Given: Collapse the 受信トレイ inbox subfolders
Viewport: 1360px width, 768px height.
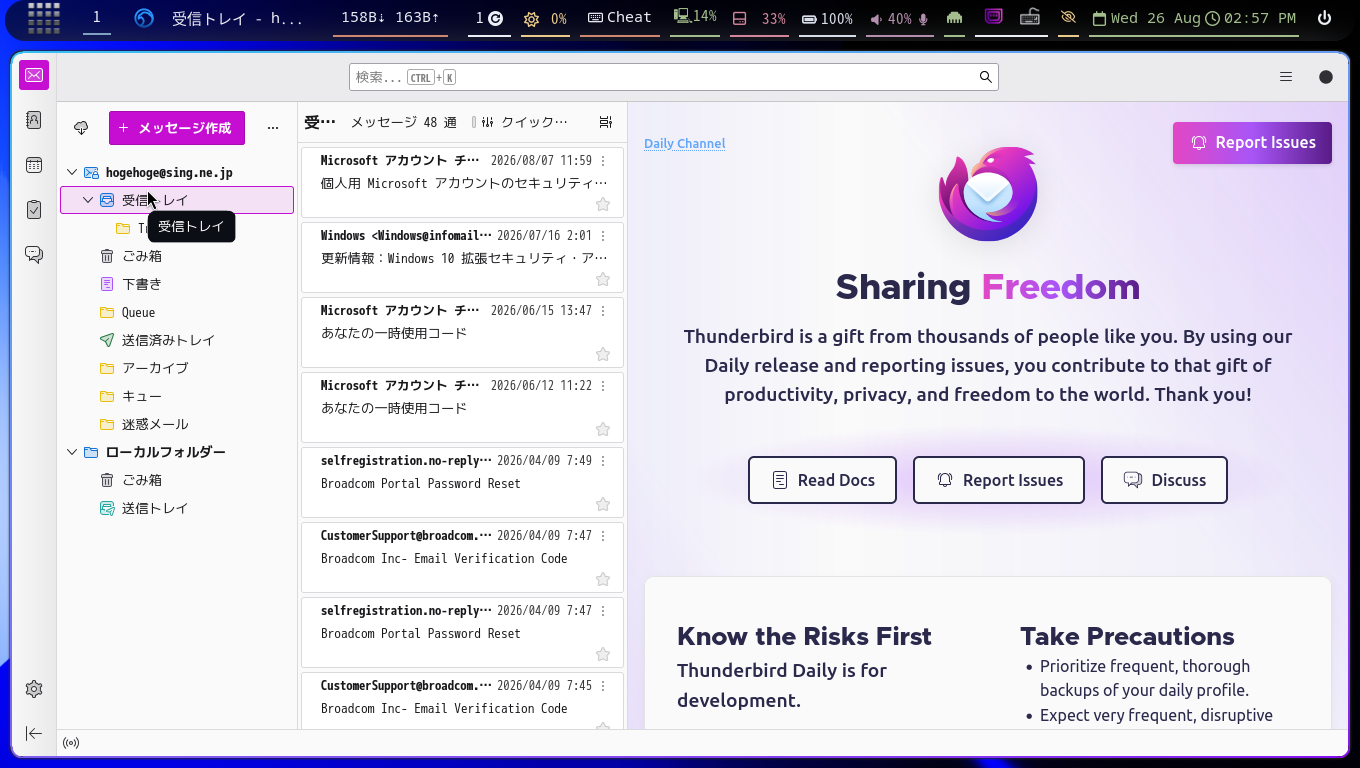Looking at the screenshot, I should click(x=88, y=200).
